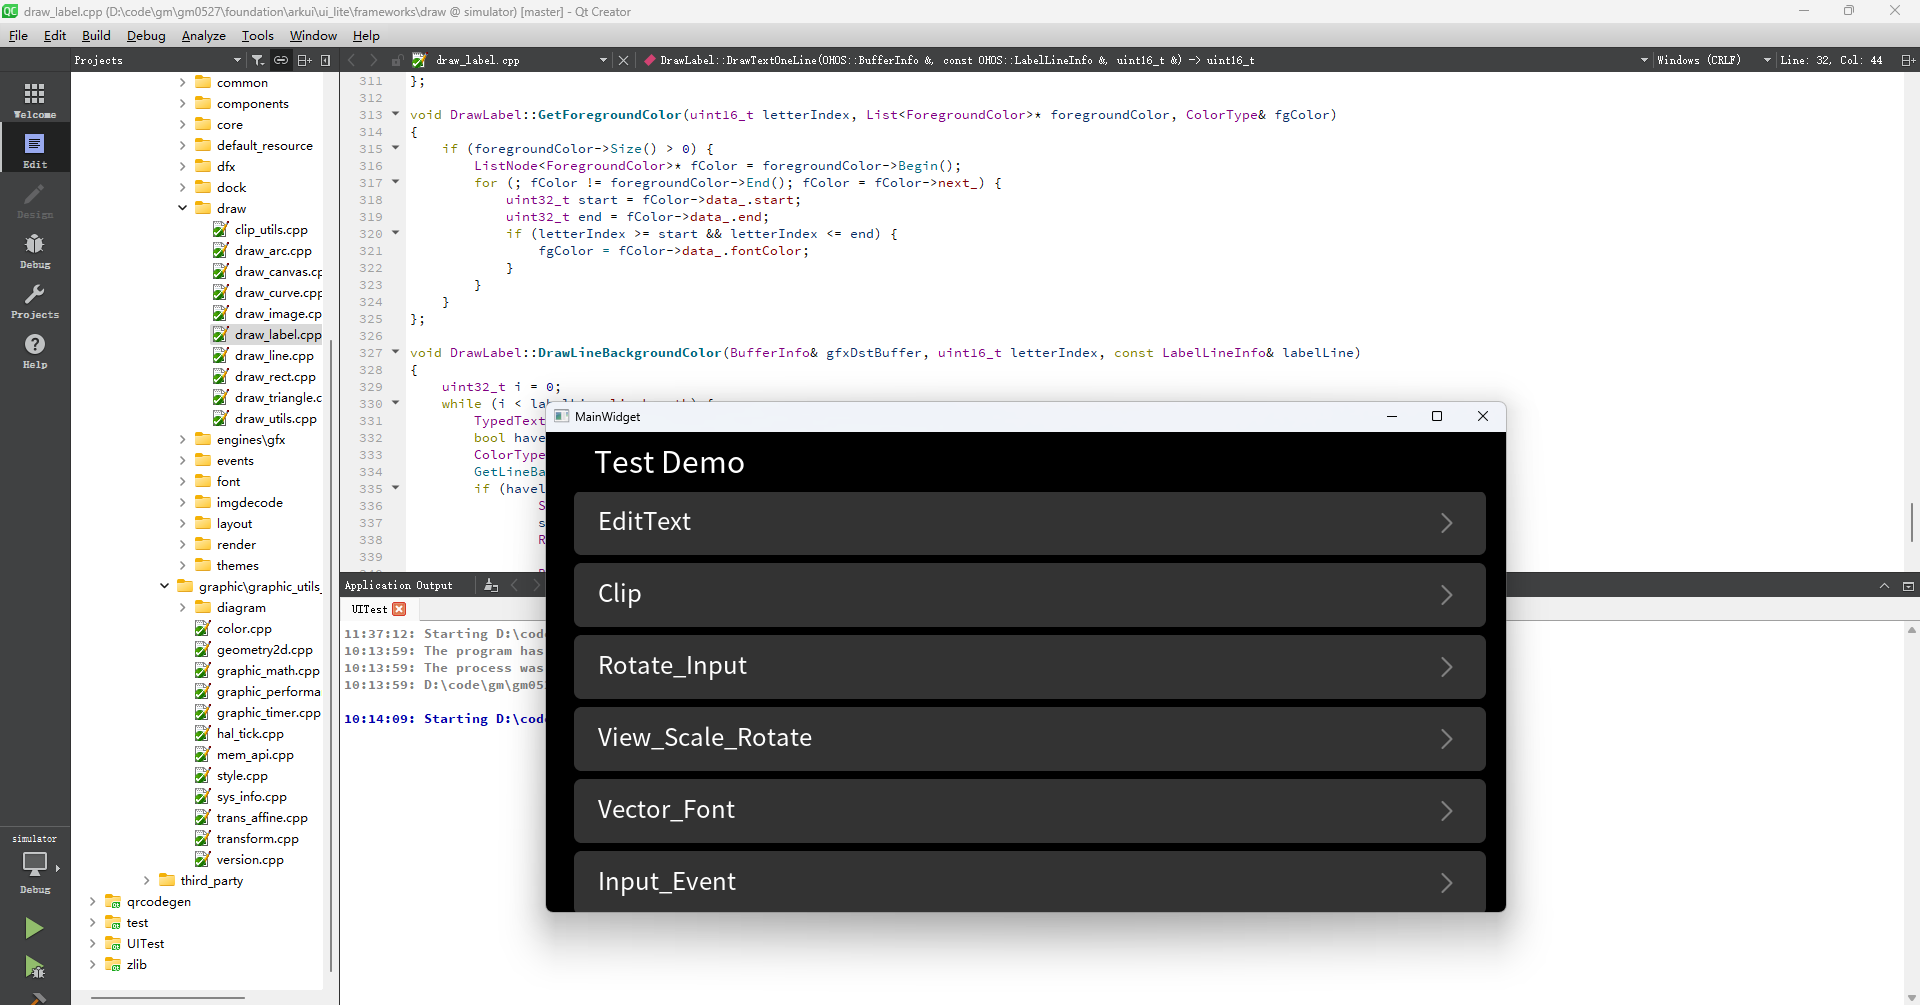Screen dimensions: 1920x1005
Task: Switch to Welcome mode in sidebar
Action: (35, 100)
